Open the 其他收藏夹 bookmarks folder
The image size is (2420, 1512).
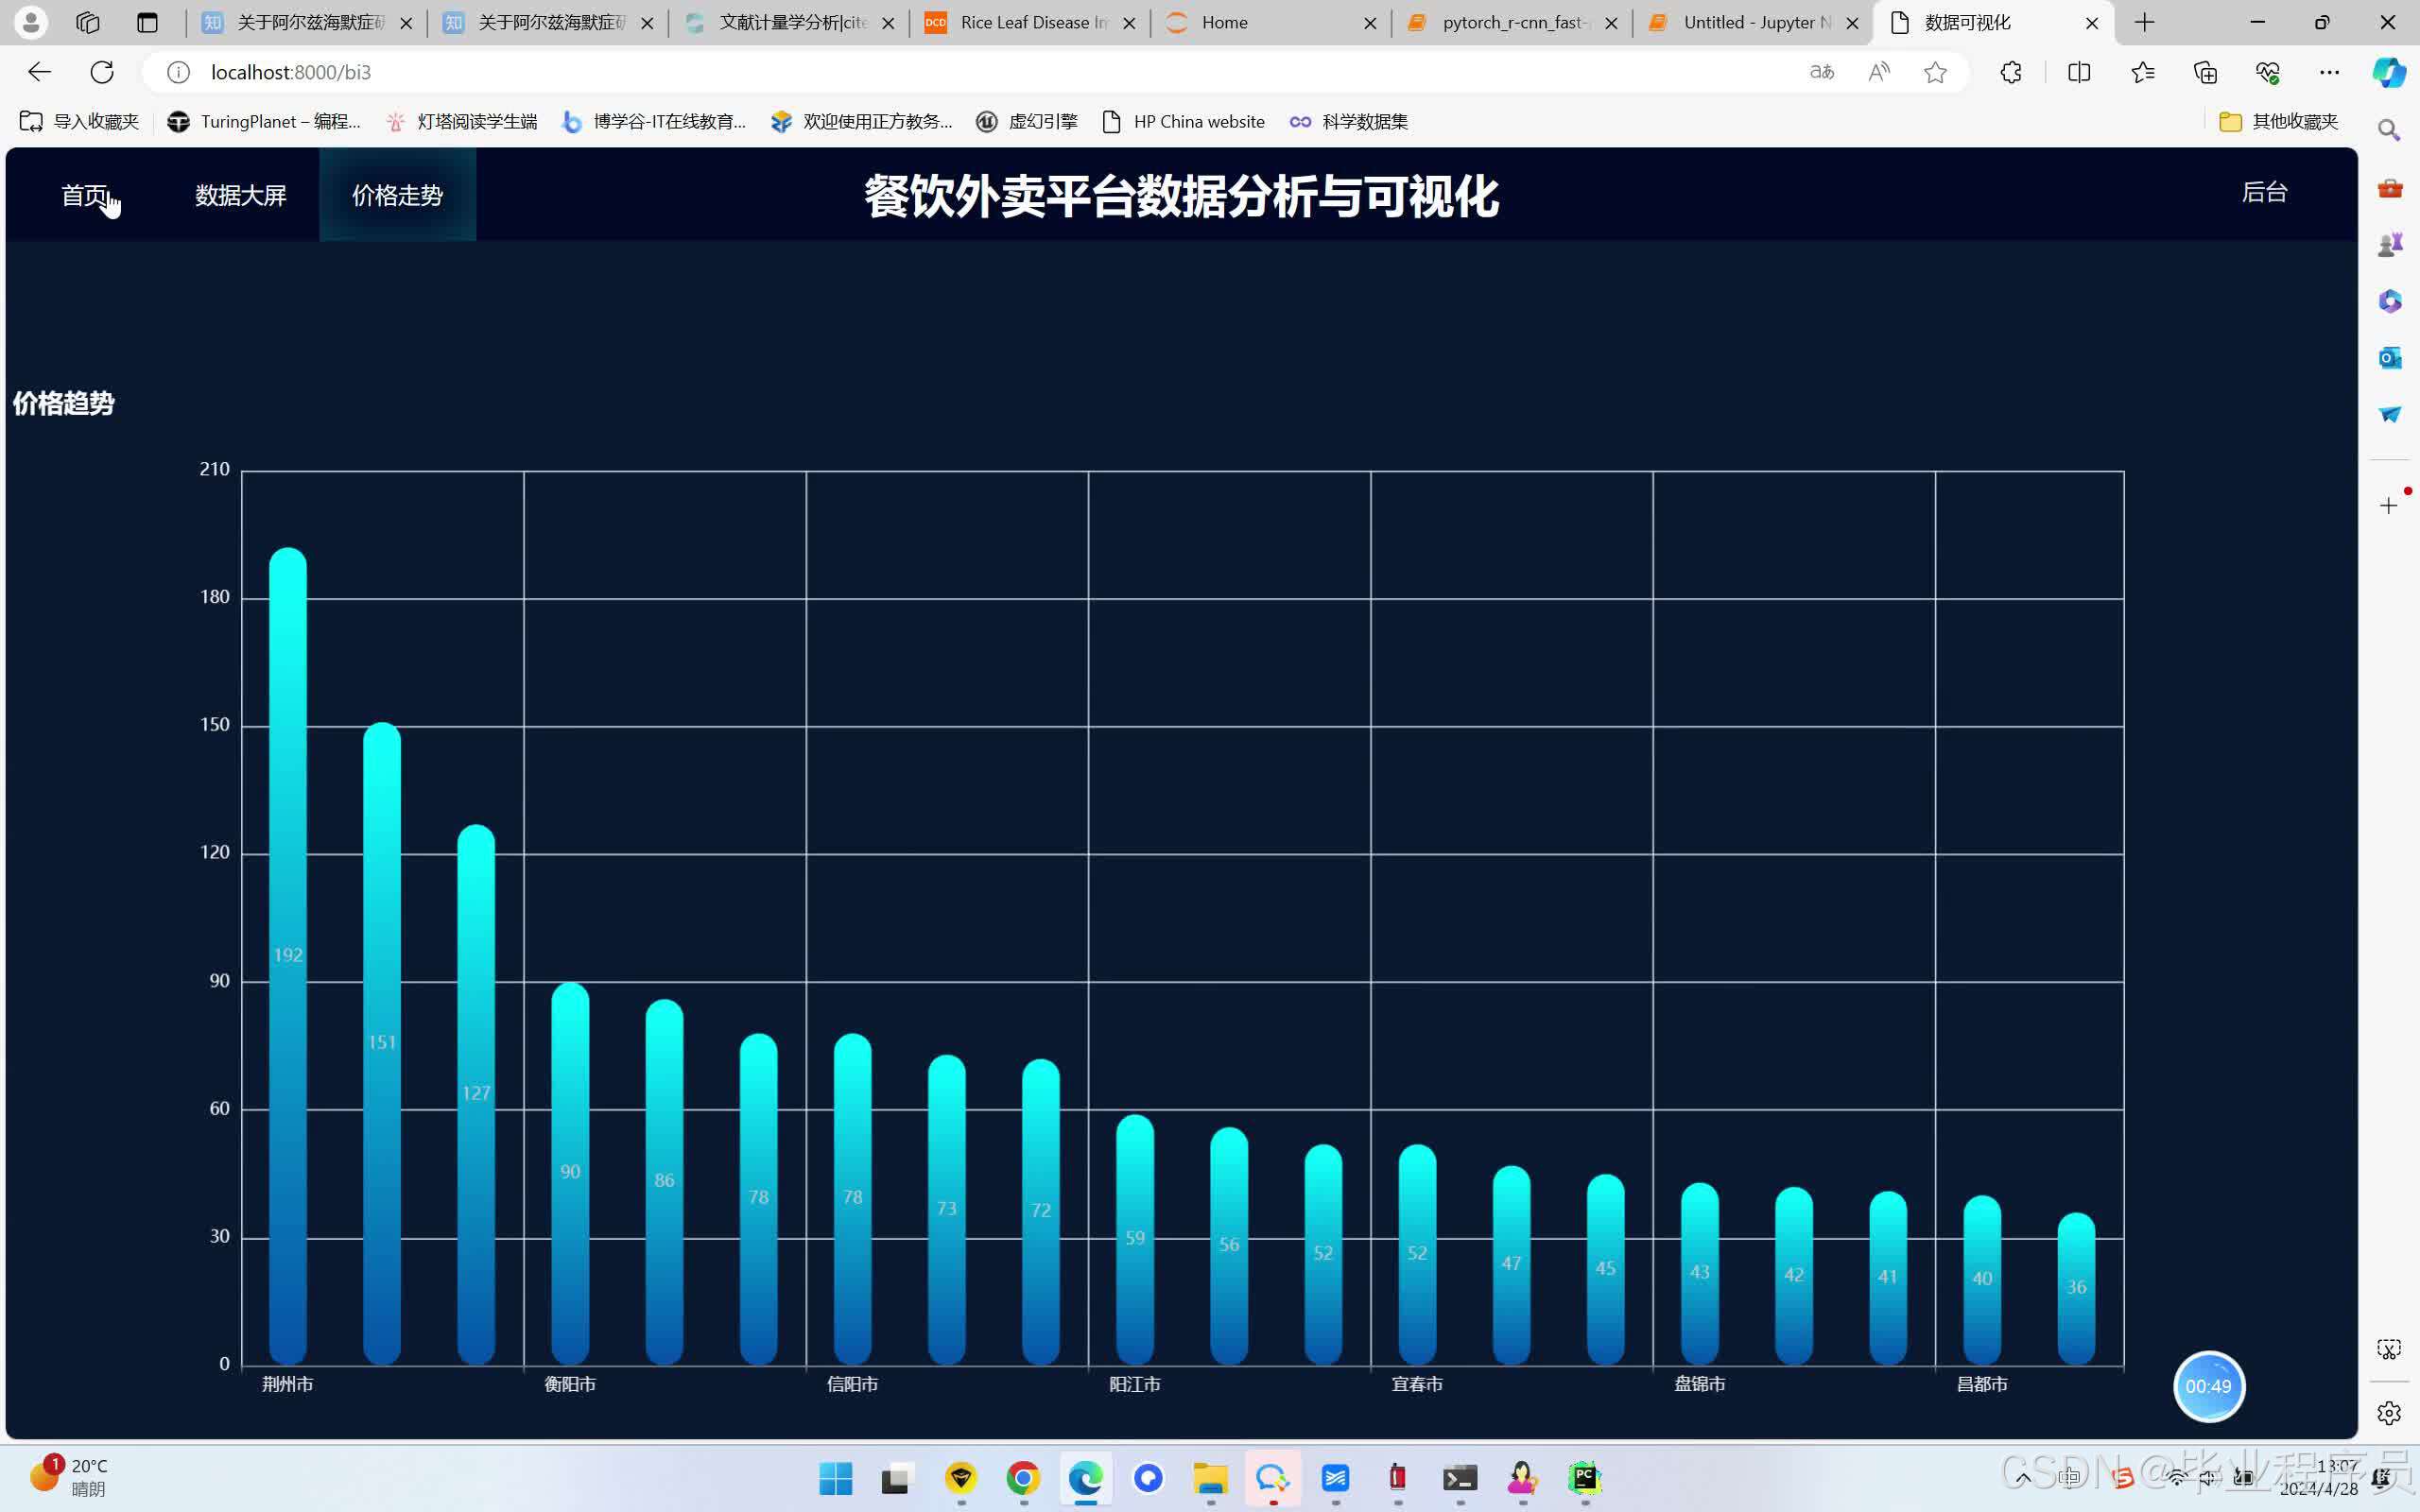(2279, 121)
